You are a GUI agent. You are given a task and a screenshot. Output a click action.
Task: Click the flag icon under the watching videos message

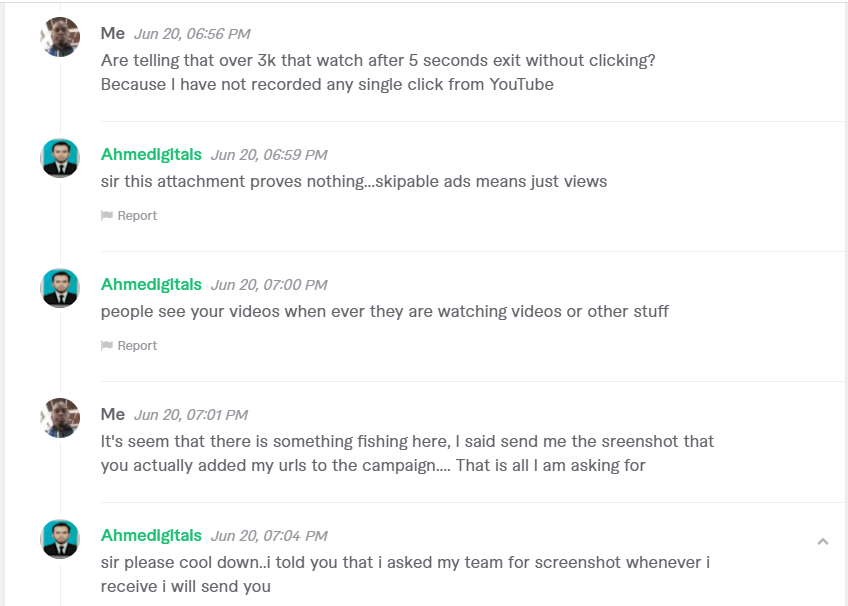107,345
